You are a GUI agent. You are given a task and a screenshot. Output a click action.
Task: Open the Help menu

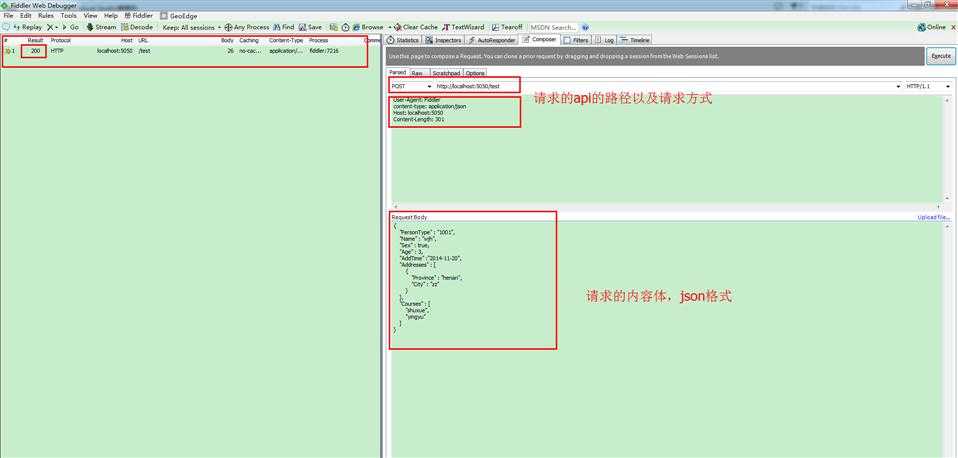111,16
